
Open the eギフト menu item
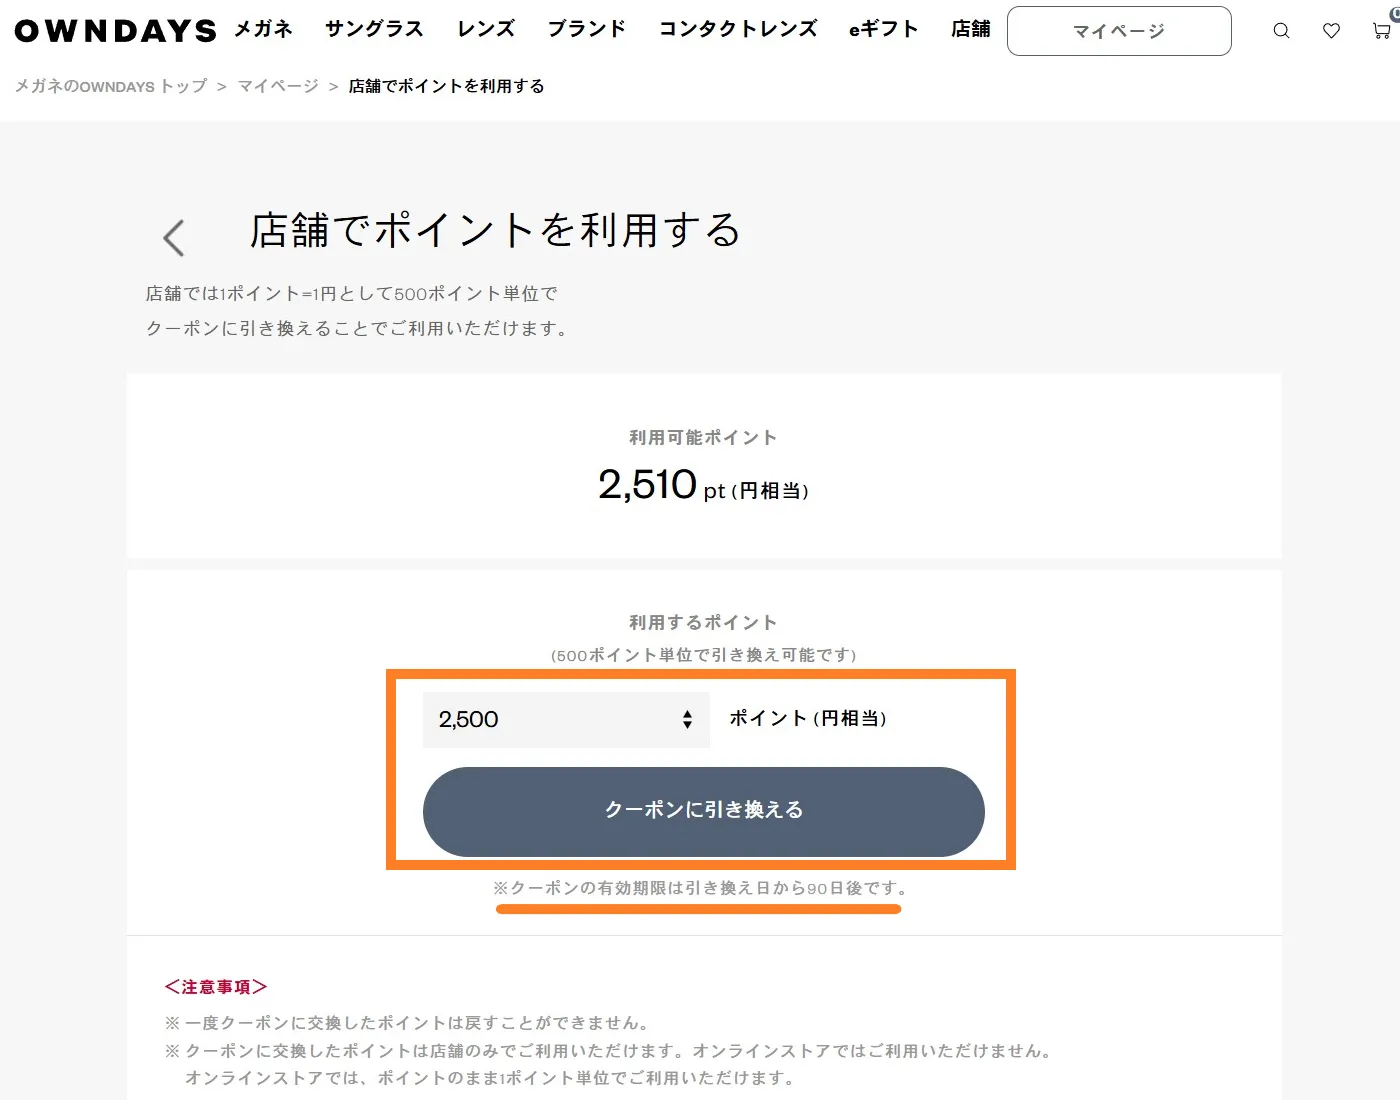click(883, 29)
